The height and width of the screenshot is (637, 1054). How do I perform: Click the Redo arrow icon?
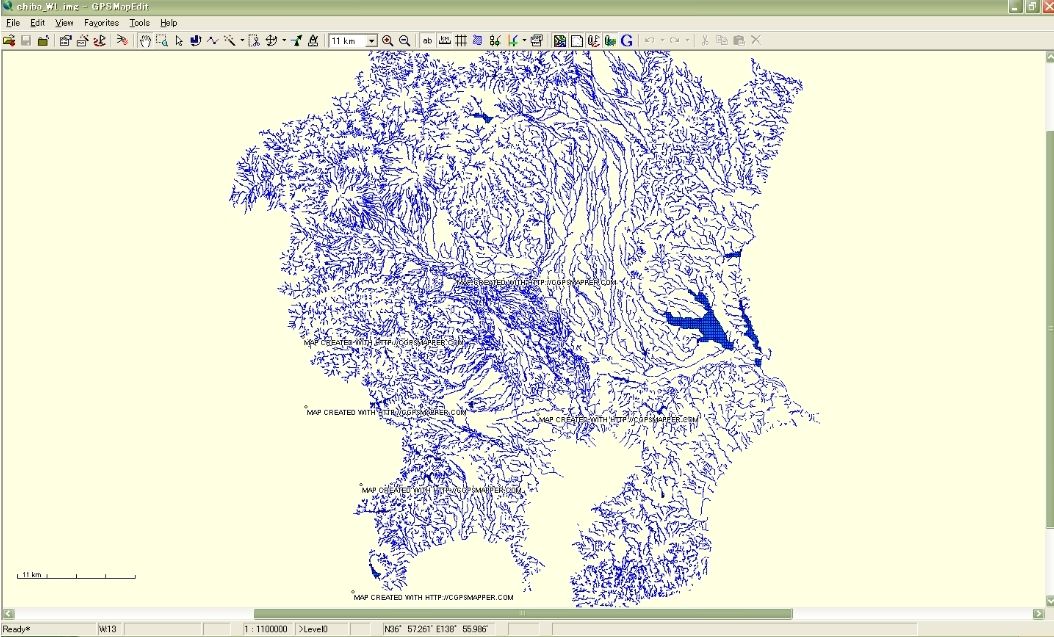coord(674,40)
